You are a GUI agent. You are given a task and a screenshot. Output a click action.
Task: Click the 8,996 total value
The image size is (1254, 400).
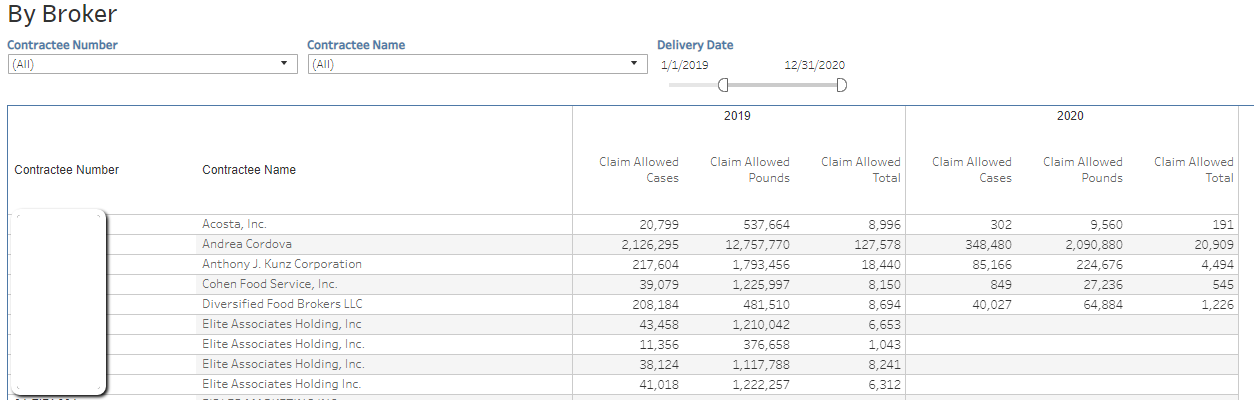point(884,225)
